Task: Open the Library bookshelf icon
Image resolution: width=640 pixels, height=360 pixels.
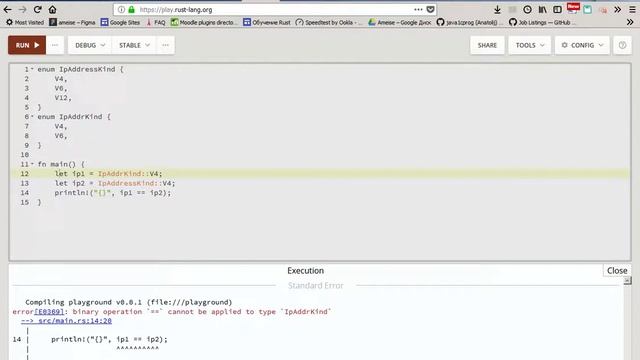Action: (542, 9)
